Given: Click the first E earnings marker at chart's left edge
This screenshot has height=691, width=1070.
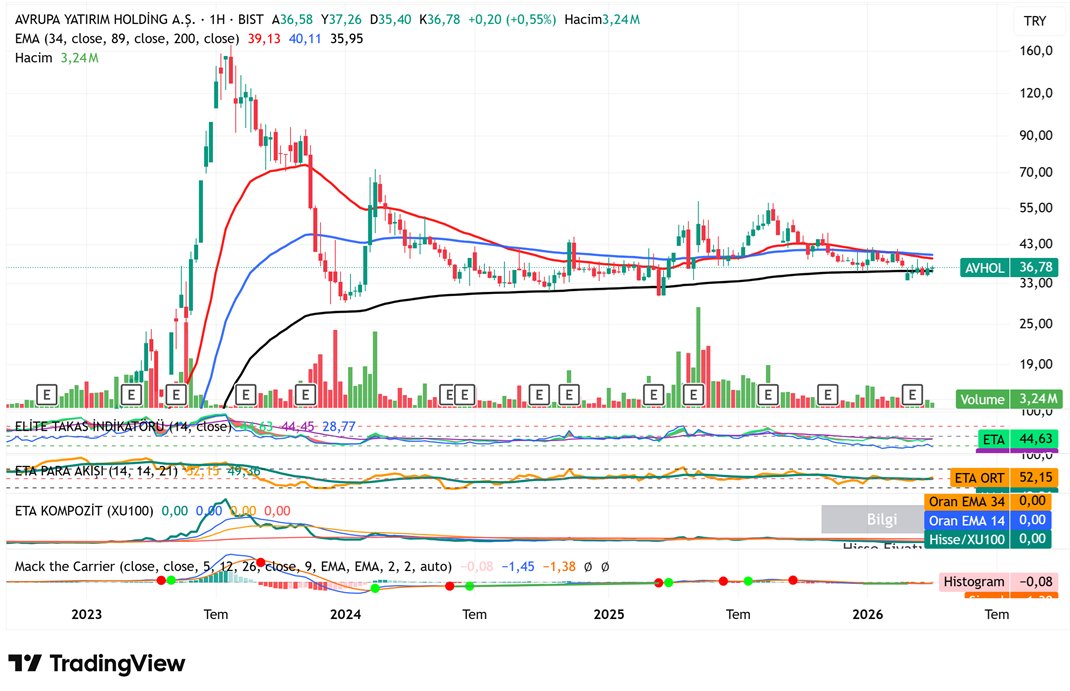Looking at the screenshot, I should 47,394.
